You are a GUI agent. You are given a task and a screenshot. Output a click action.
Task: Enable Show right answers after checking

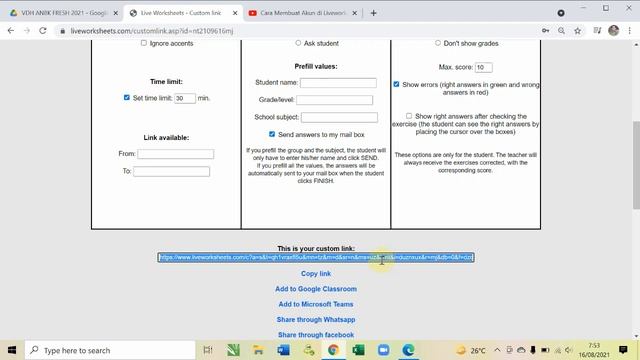(409, 116)
